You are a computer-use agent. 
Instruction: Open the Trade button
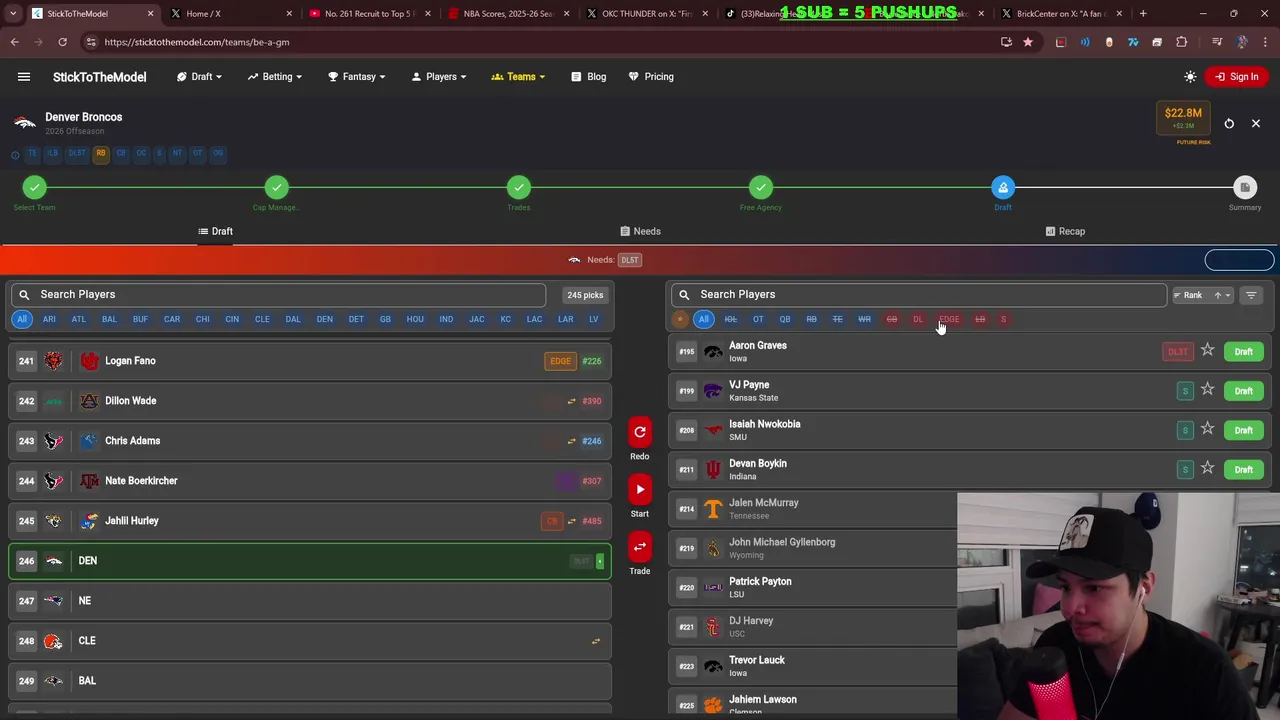tap(640, 547)
